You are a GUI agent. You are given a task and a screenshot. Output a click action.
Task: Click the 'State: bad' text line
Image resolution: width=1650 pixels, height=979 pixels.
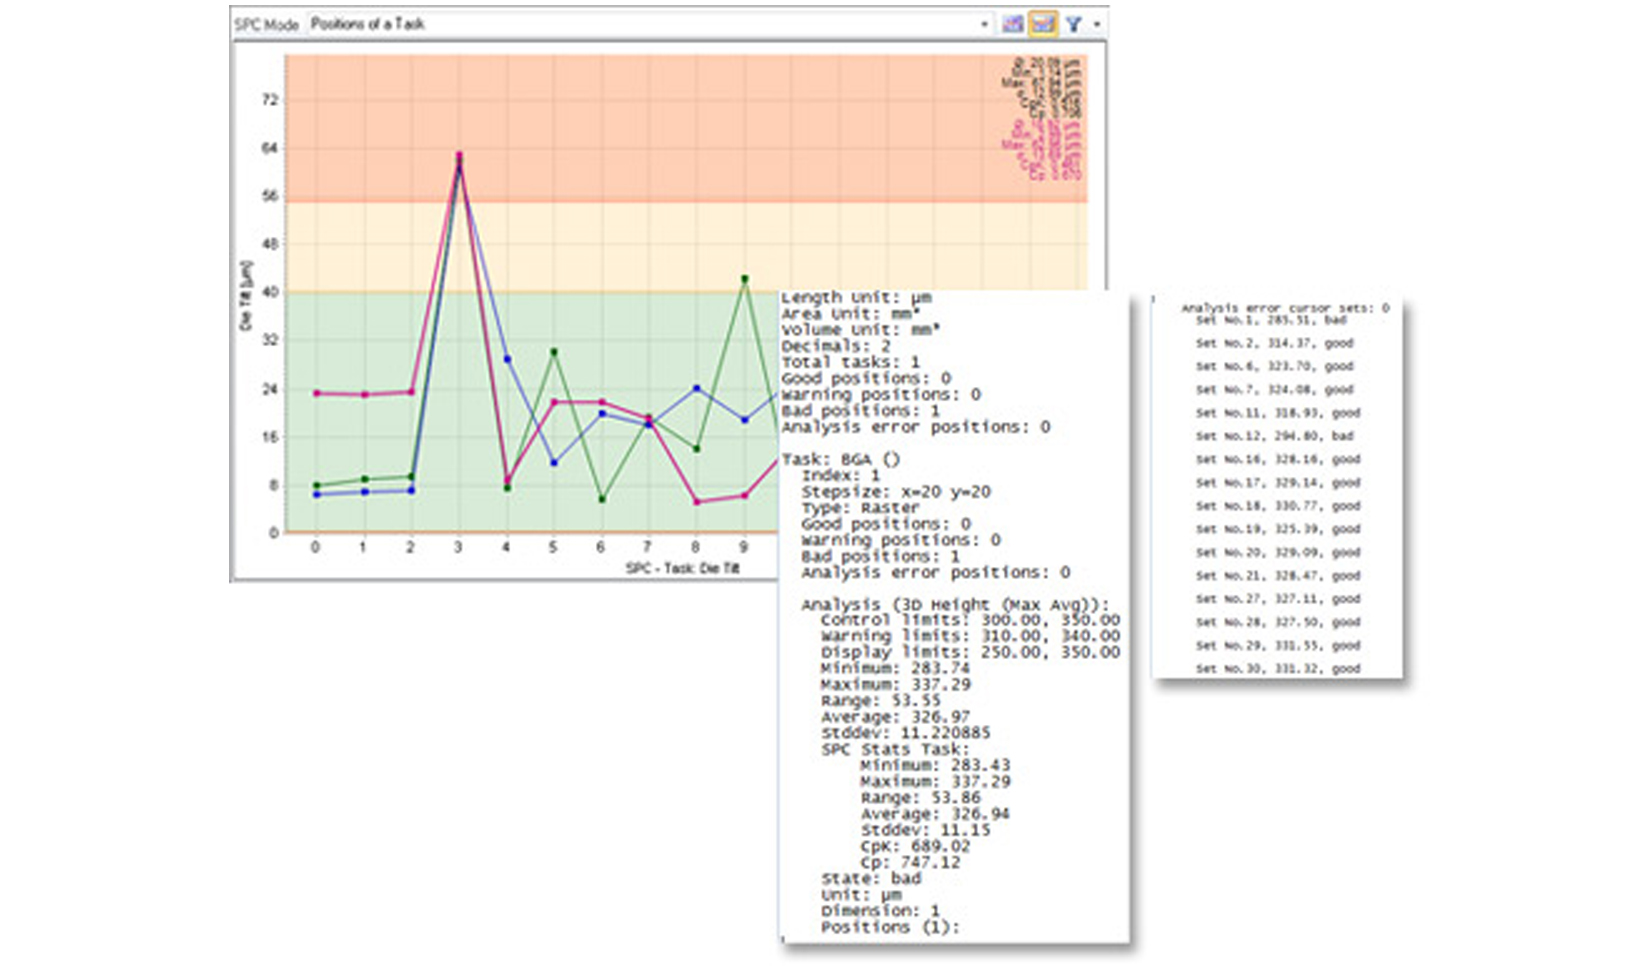click(870, 878)
